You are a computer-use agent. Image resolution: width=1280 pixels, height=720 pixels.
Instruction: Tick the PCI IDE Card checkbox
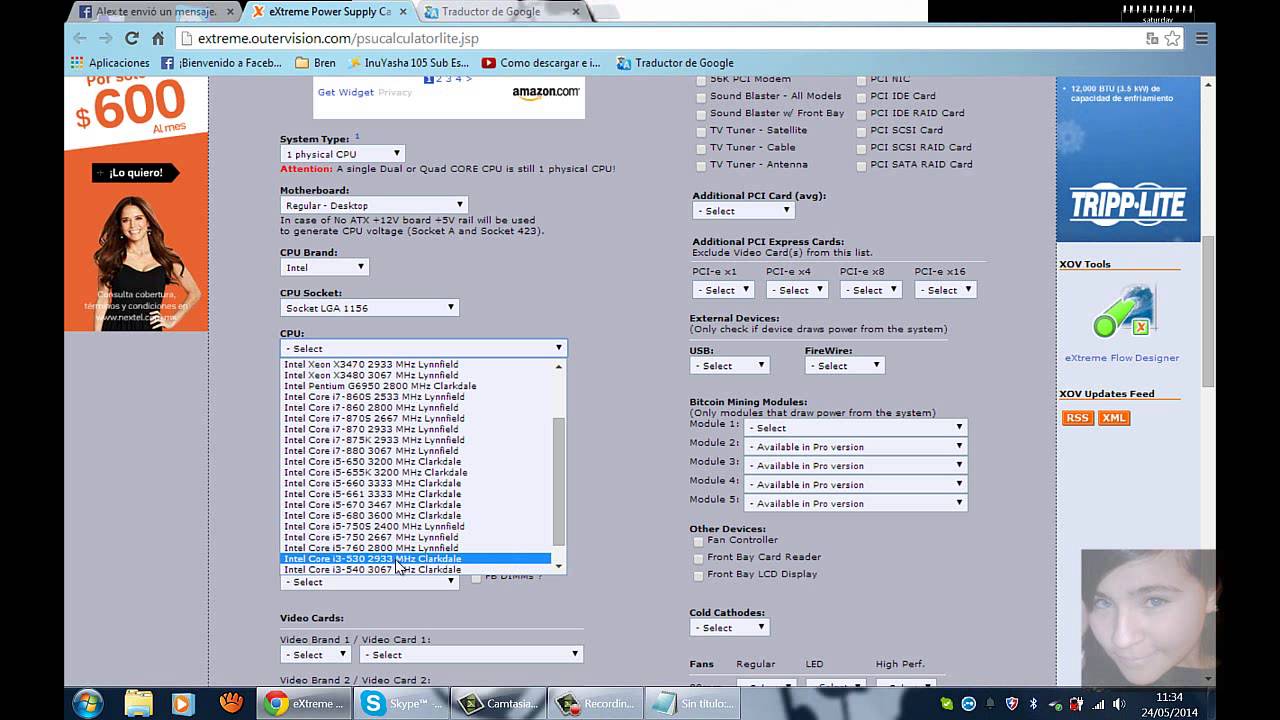pyautogui.click(x=861, y=97)
